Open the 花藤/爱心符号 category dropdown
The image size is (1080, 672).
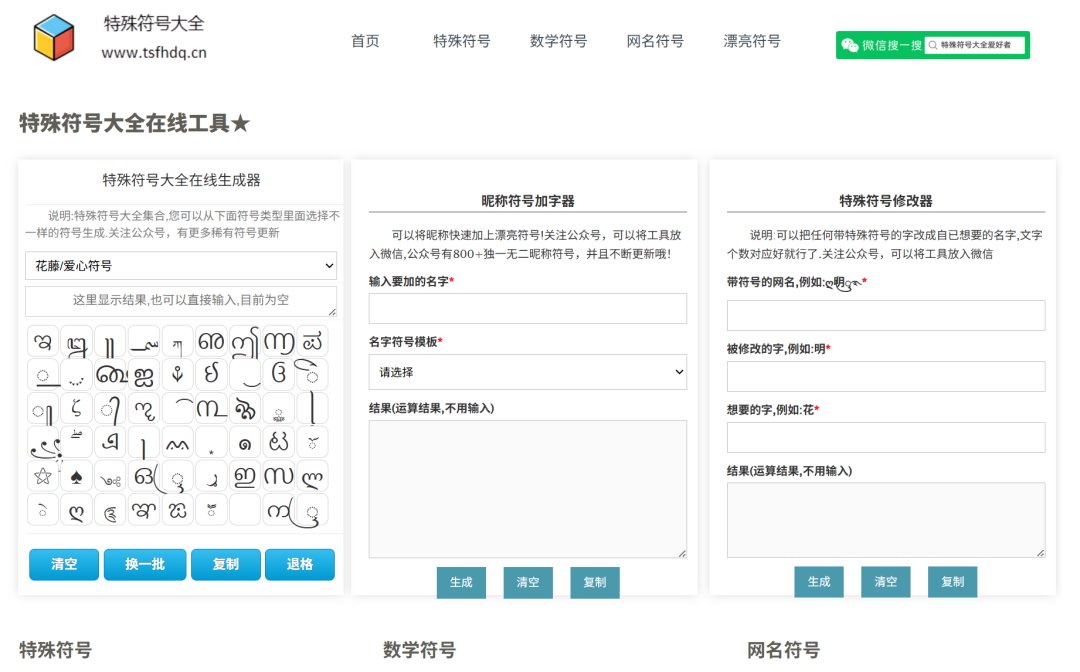coord(181,265)
